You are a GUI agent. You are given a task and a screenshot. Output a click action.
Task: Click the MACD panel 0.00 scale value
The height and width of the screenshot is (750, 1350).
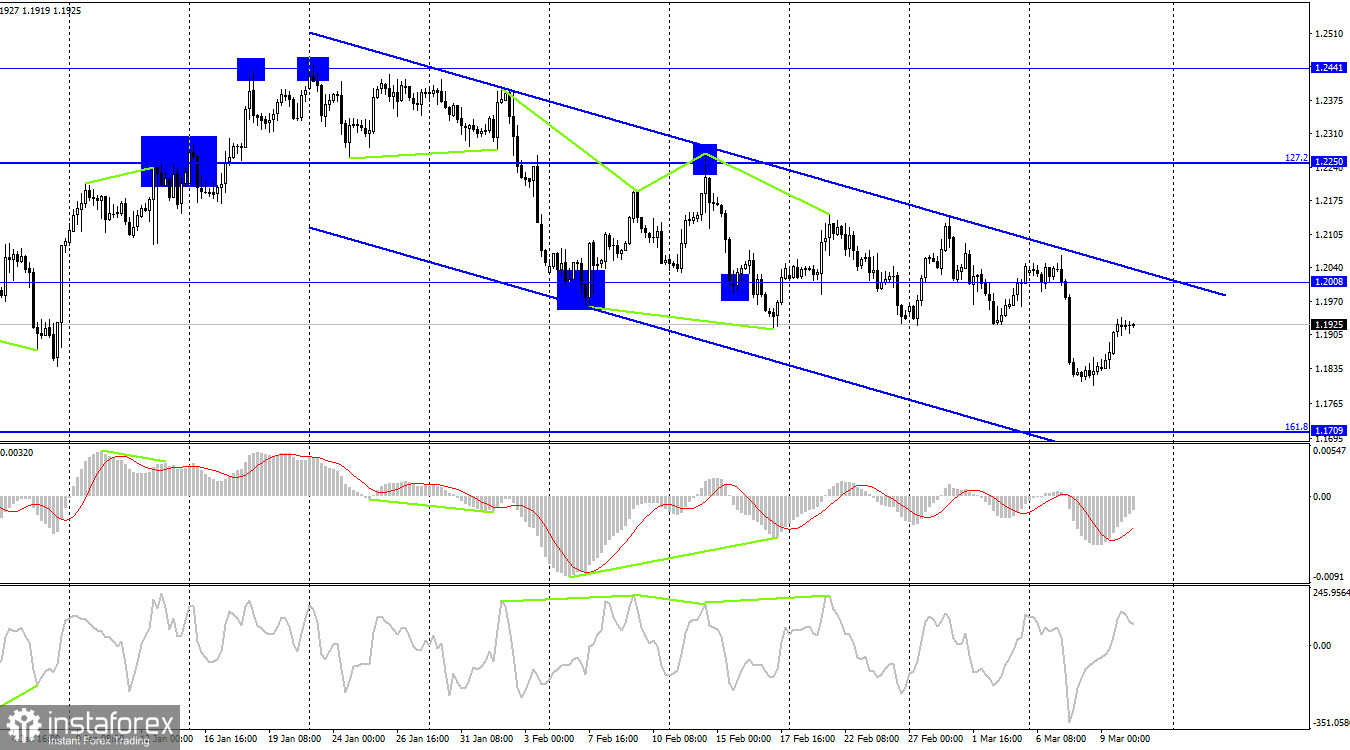[1322, 497]
